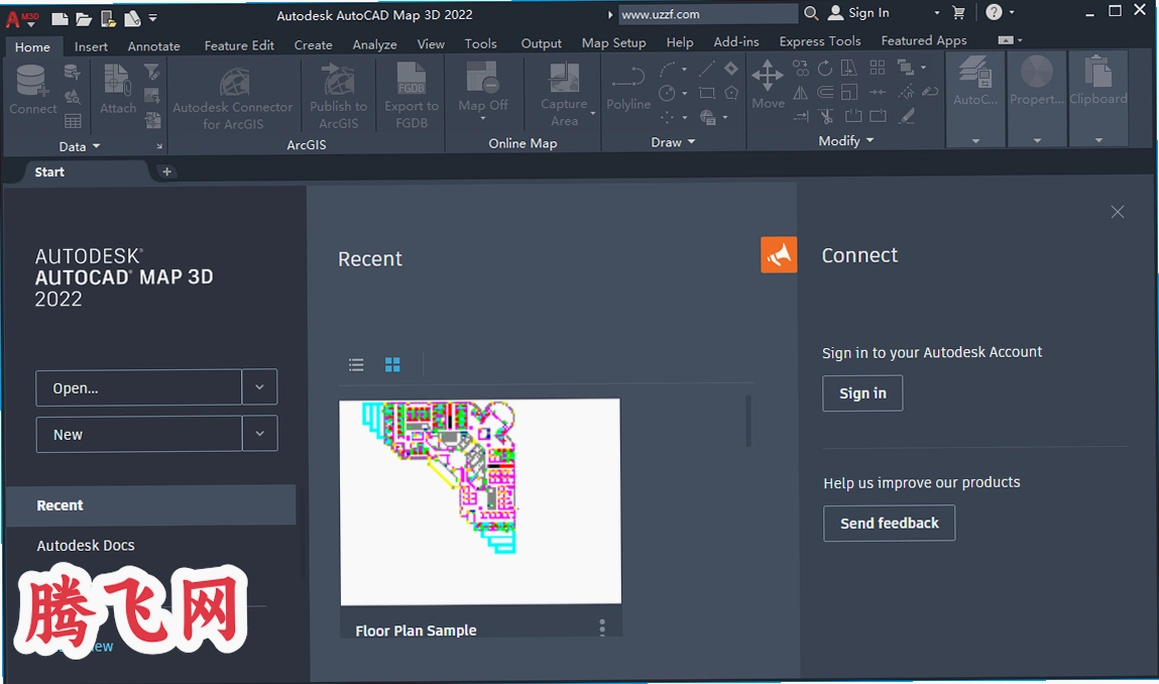Select the Polygon draw tool
This screenshot has height=684, width=1159.
(732, 93)
